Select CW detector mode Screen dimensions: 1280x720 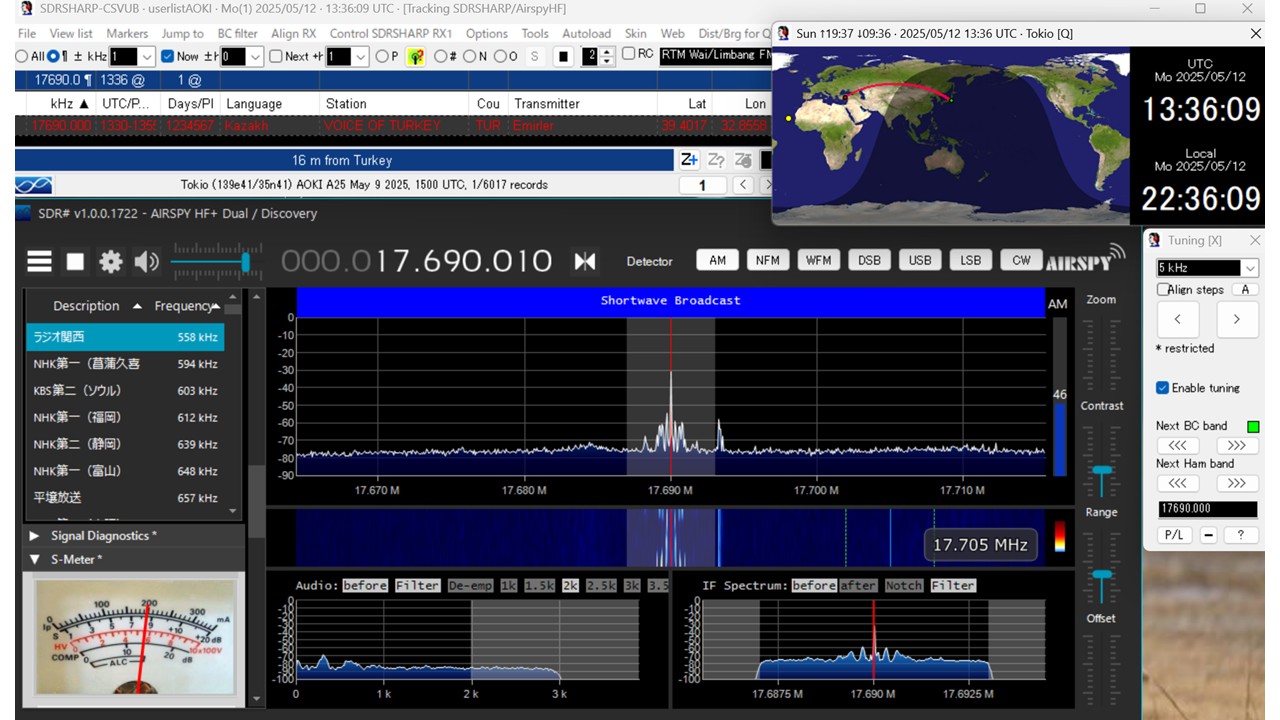(1021, 260)
